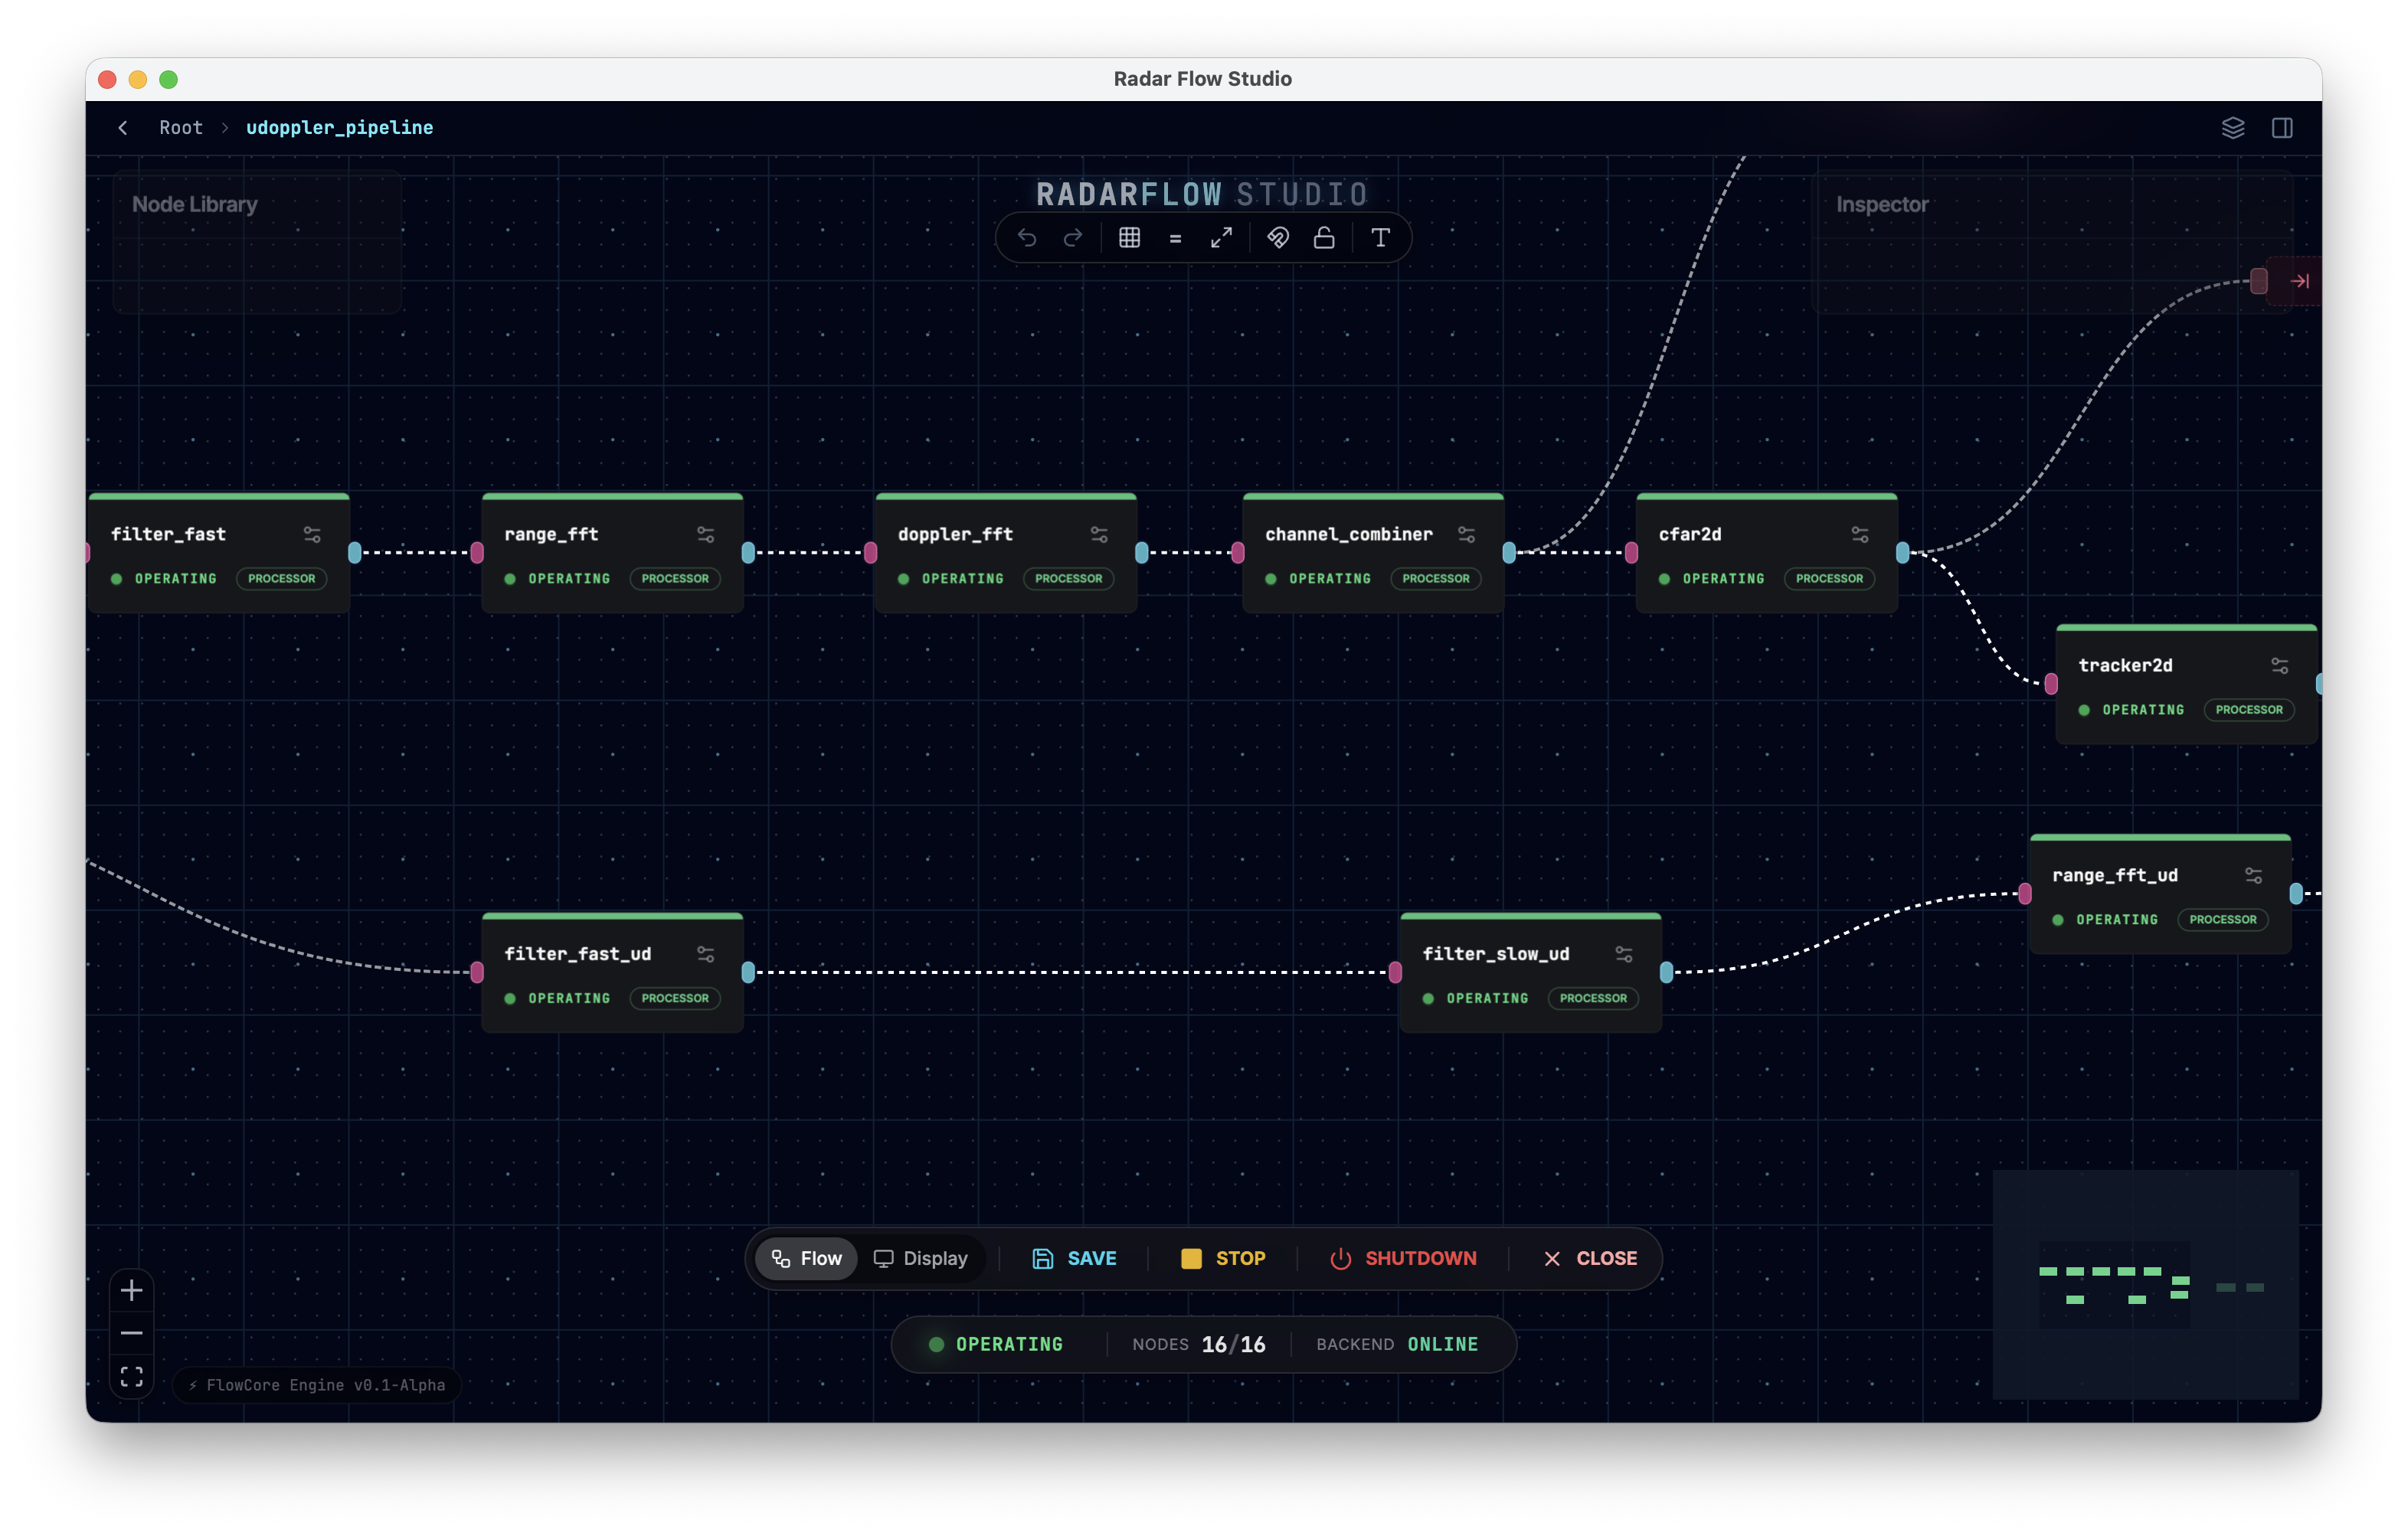The image size is (2408, 1536).
Task: Add a text annotation using the T icon
Action: [x=1380, y=237]
